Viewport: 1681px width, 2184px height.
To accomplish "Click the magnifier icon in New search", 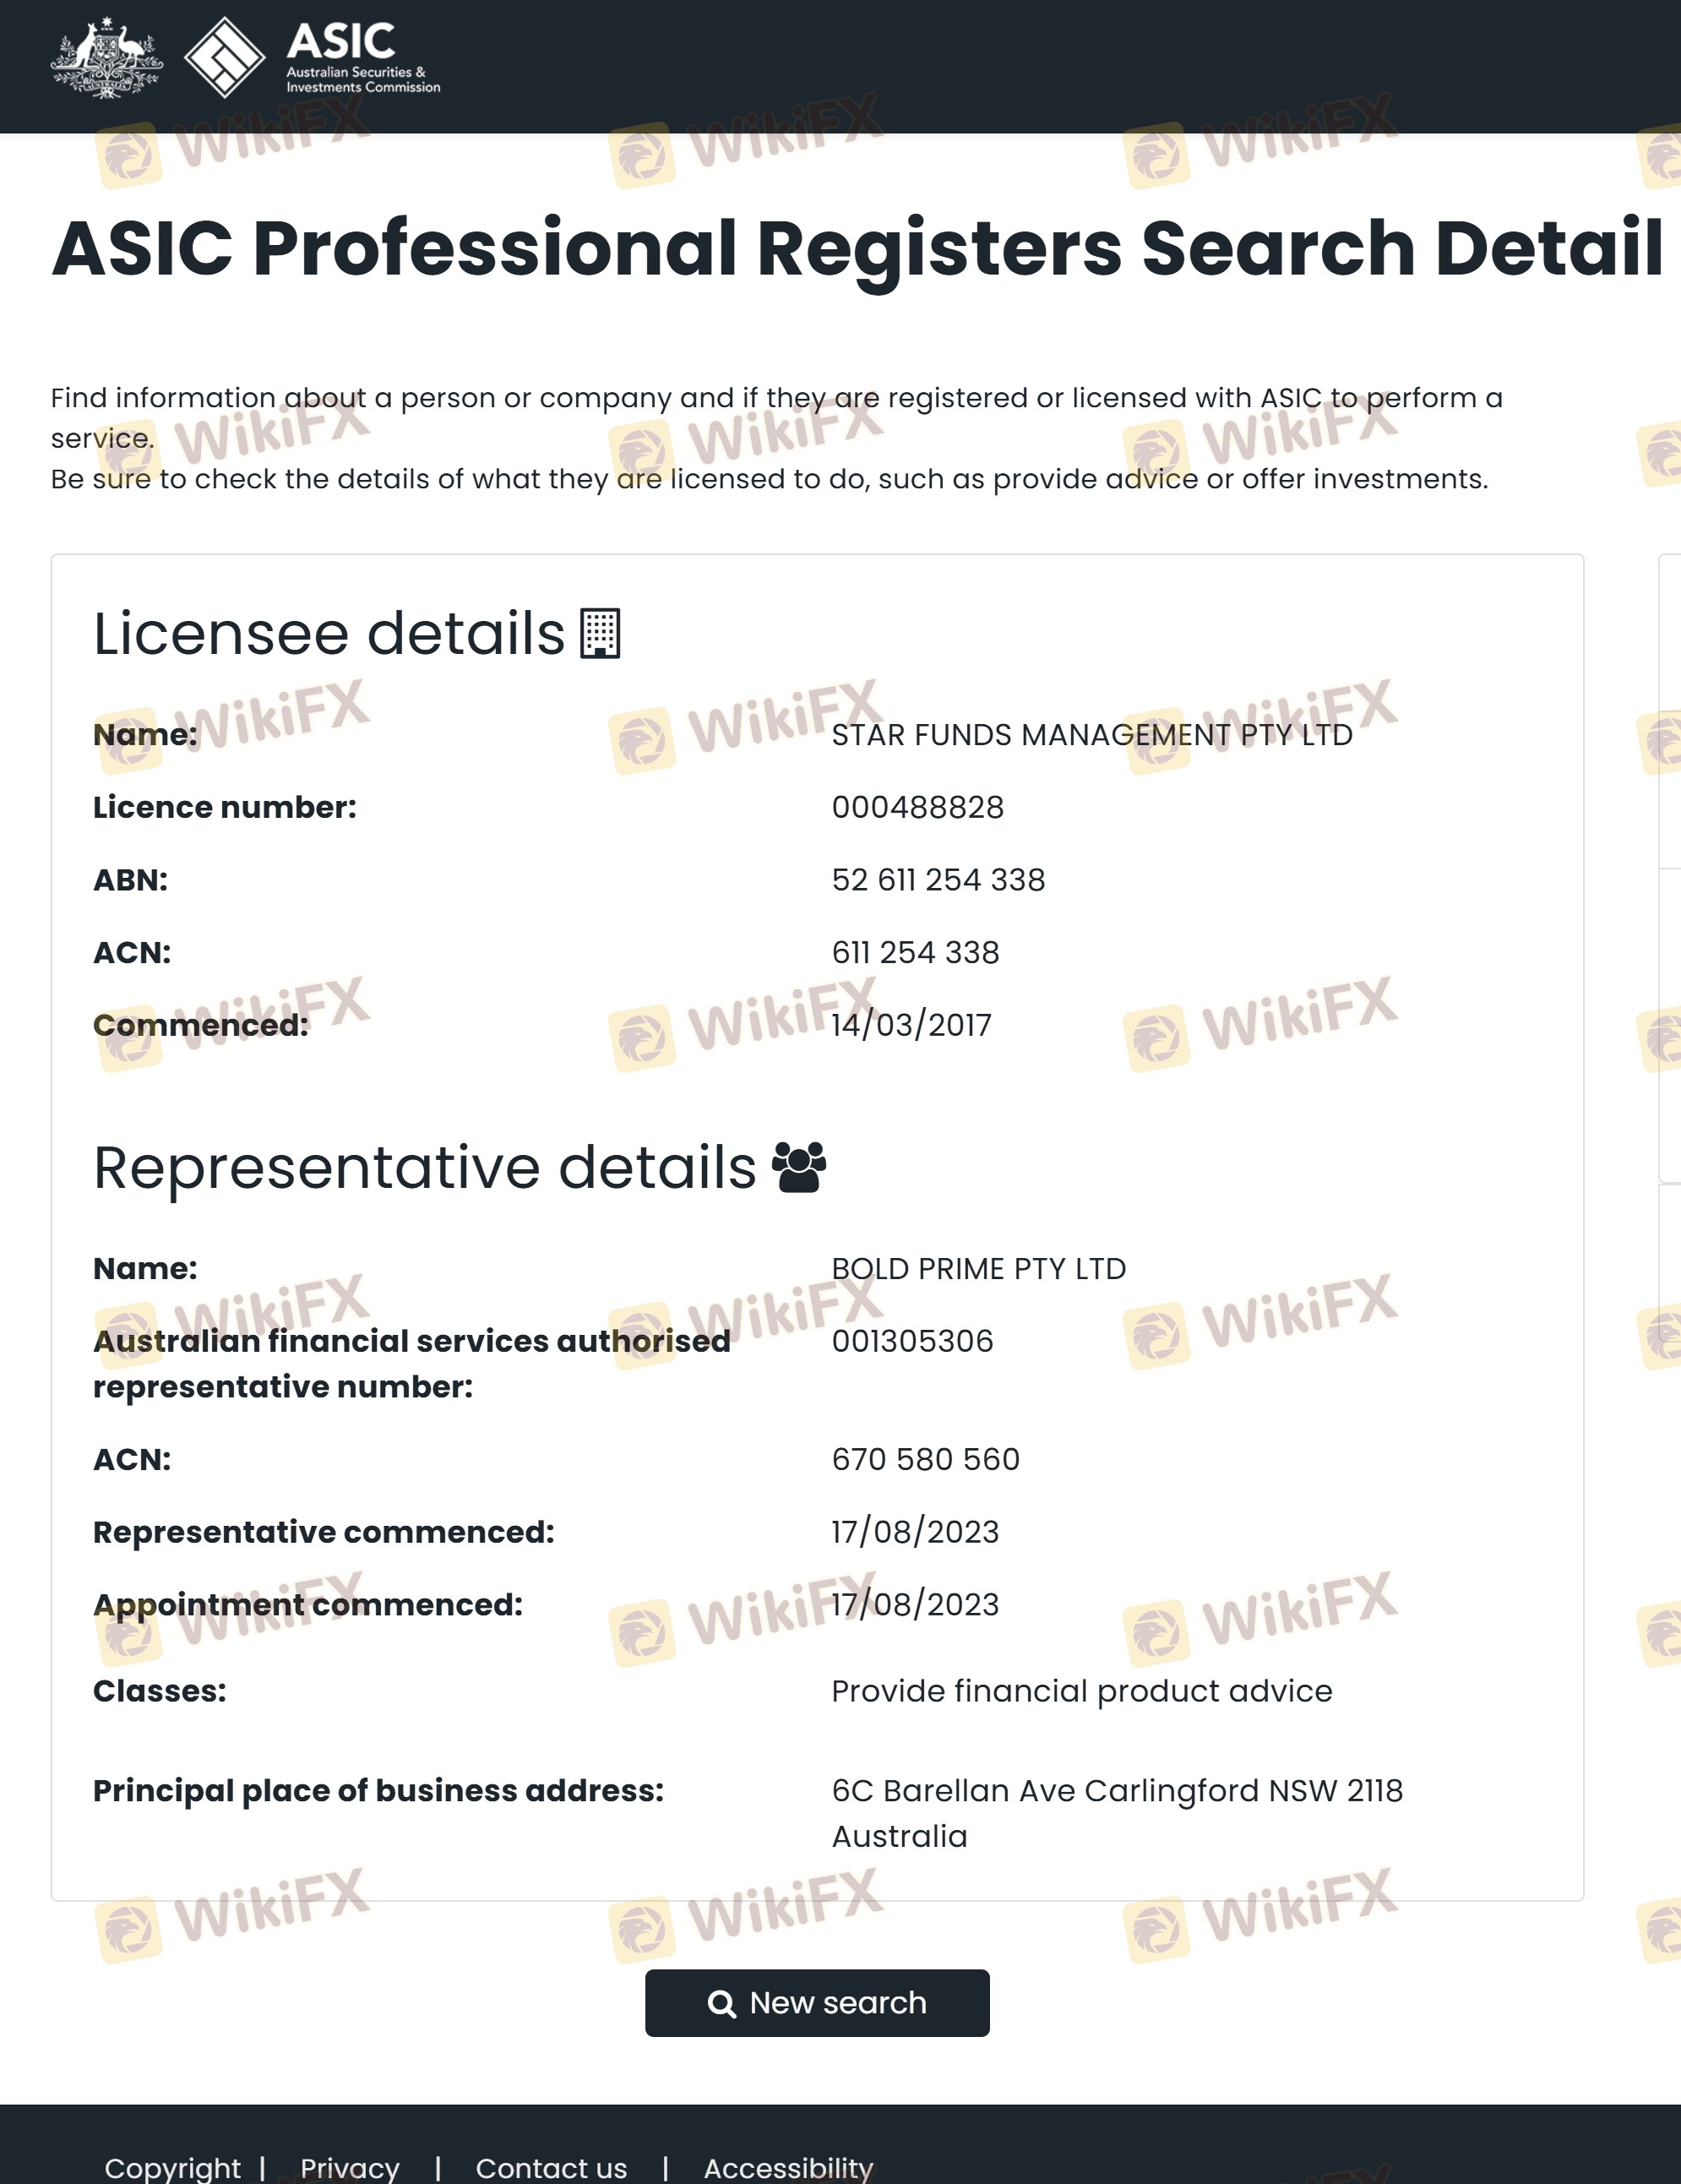I will click(721, 2003).
